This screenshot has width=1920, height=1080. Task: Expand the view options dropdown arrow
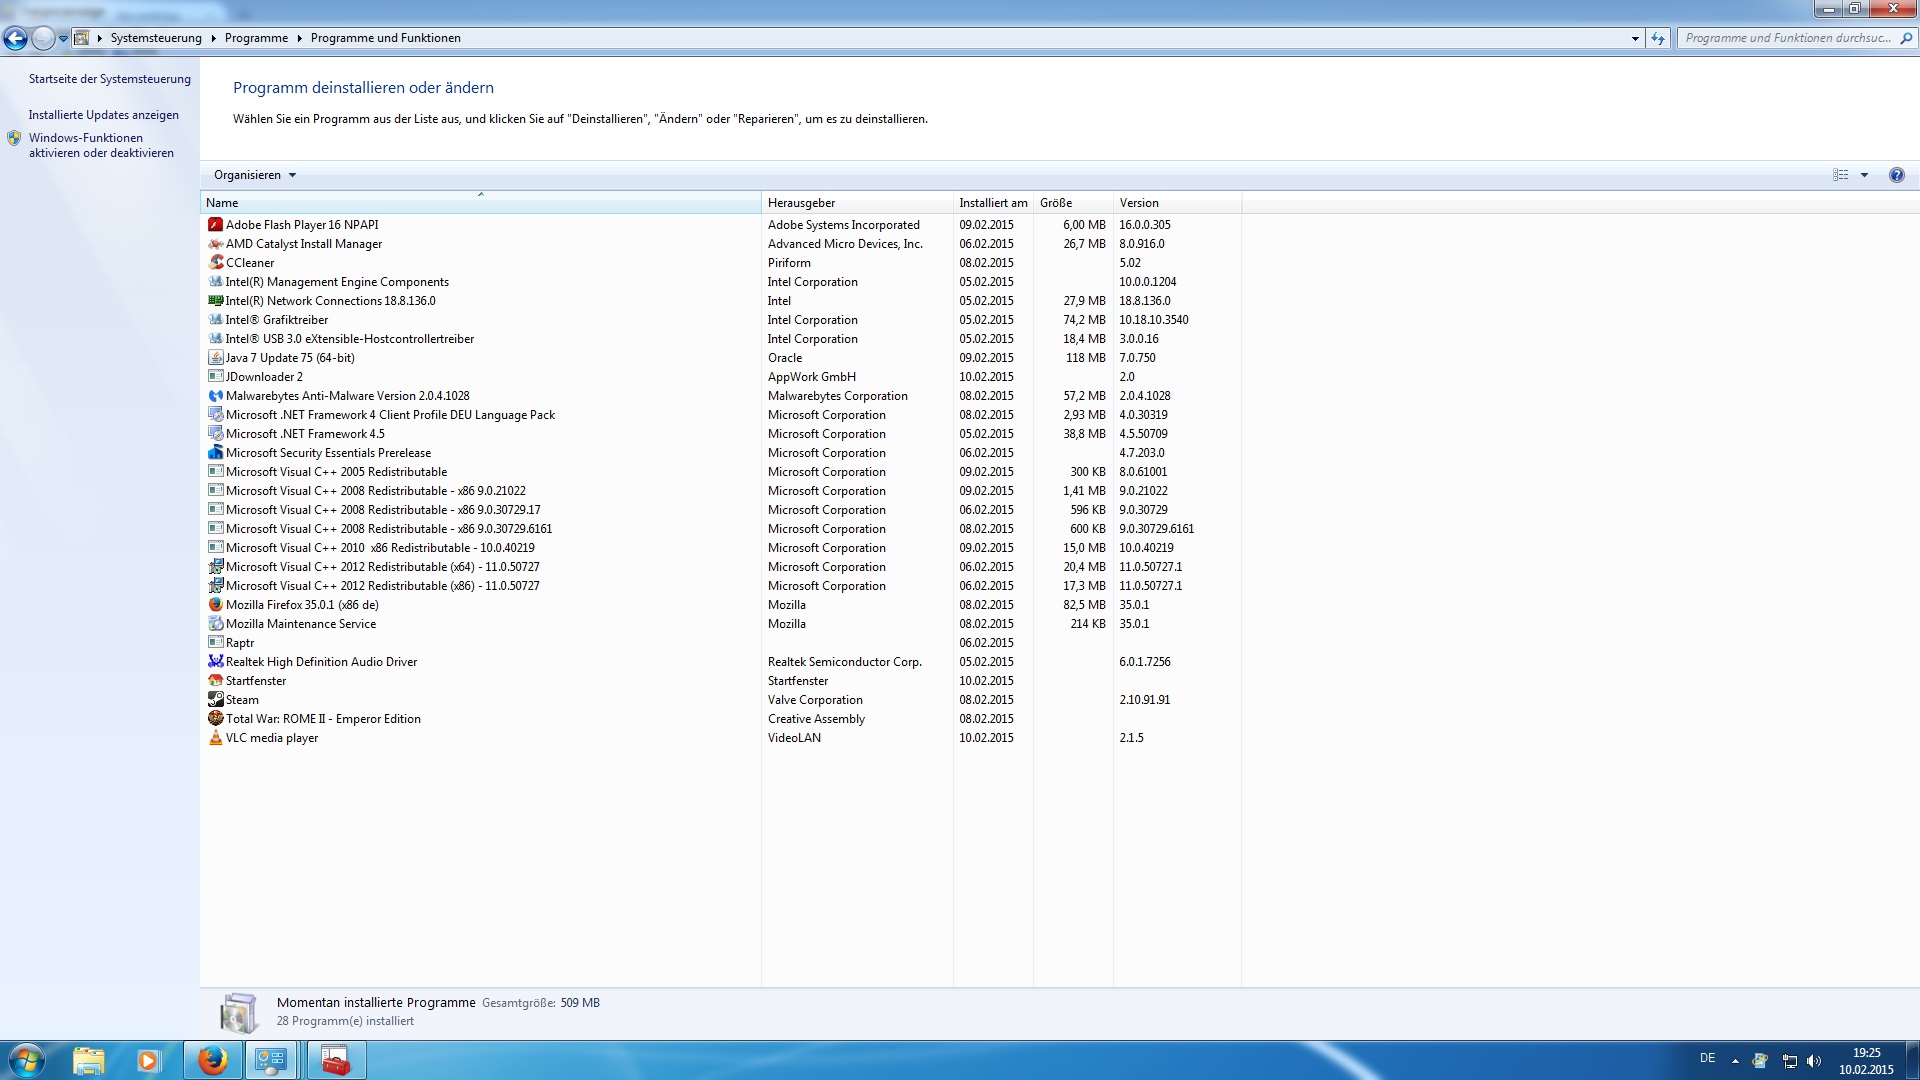pos(1864,175)
